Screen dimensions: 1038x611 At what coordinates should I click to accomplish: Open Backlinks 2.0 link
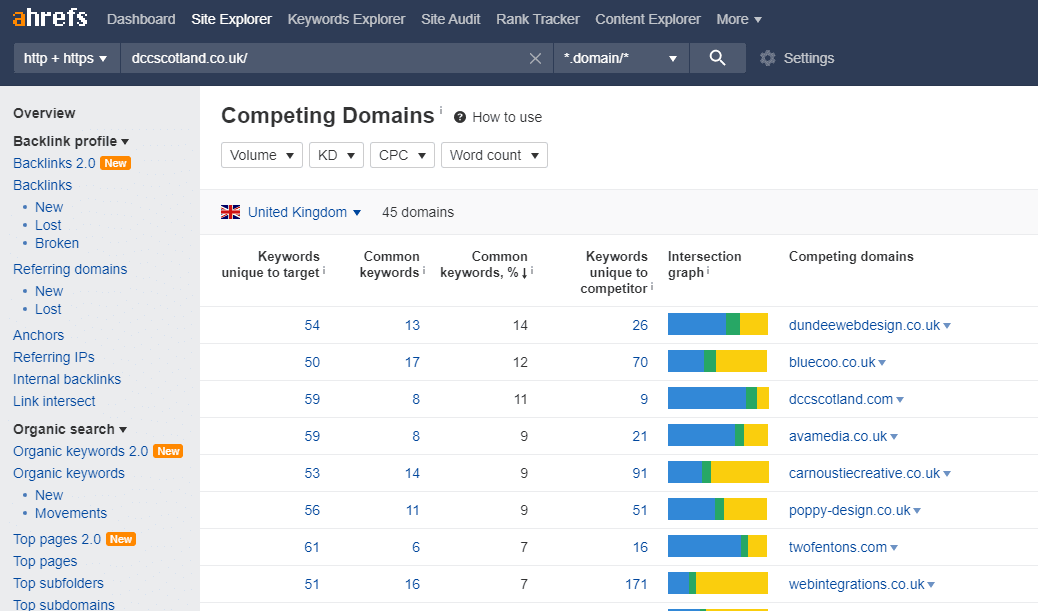click(x=54, y=163)
